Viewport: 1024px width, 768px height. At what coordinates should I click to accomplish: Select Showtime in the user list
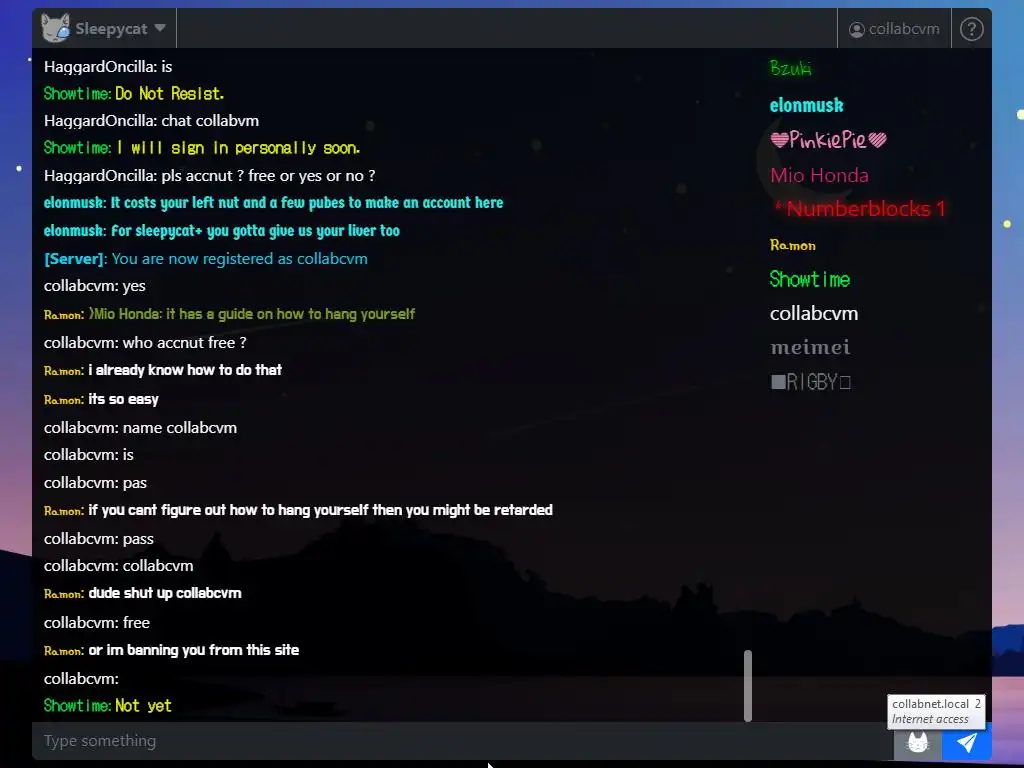810,280
